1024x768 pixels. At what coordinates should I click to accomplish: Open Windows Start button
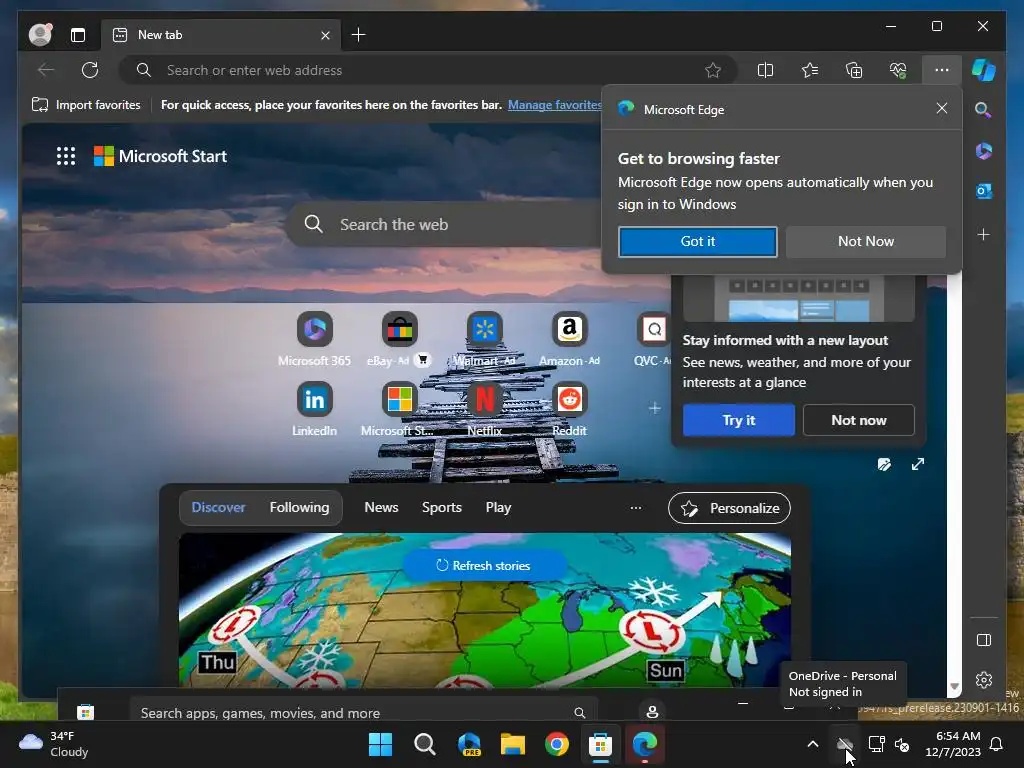point(380,744)
